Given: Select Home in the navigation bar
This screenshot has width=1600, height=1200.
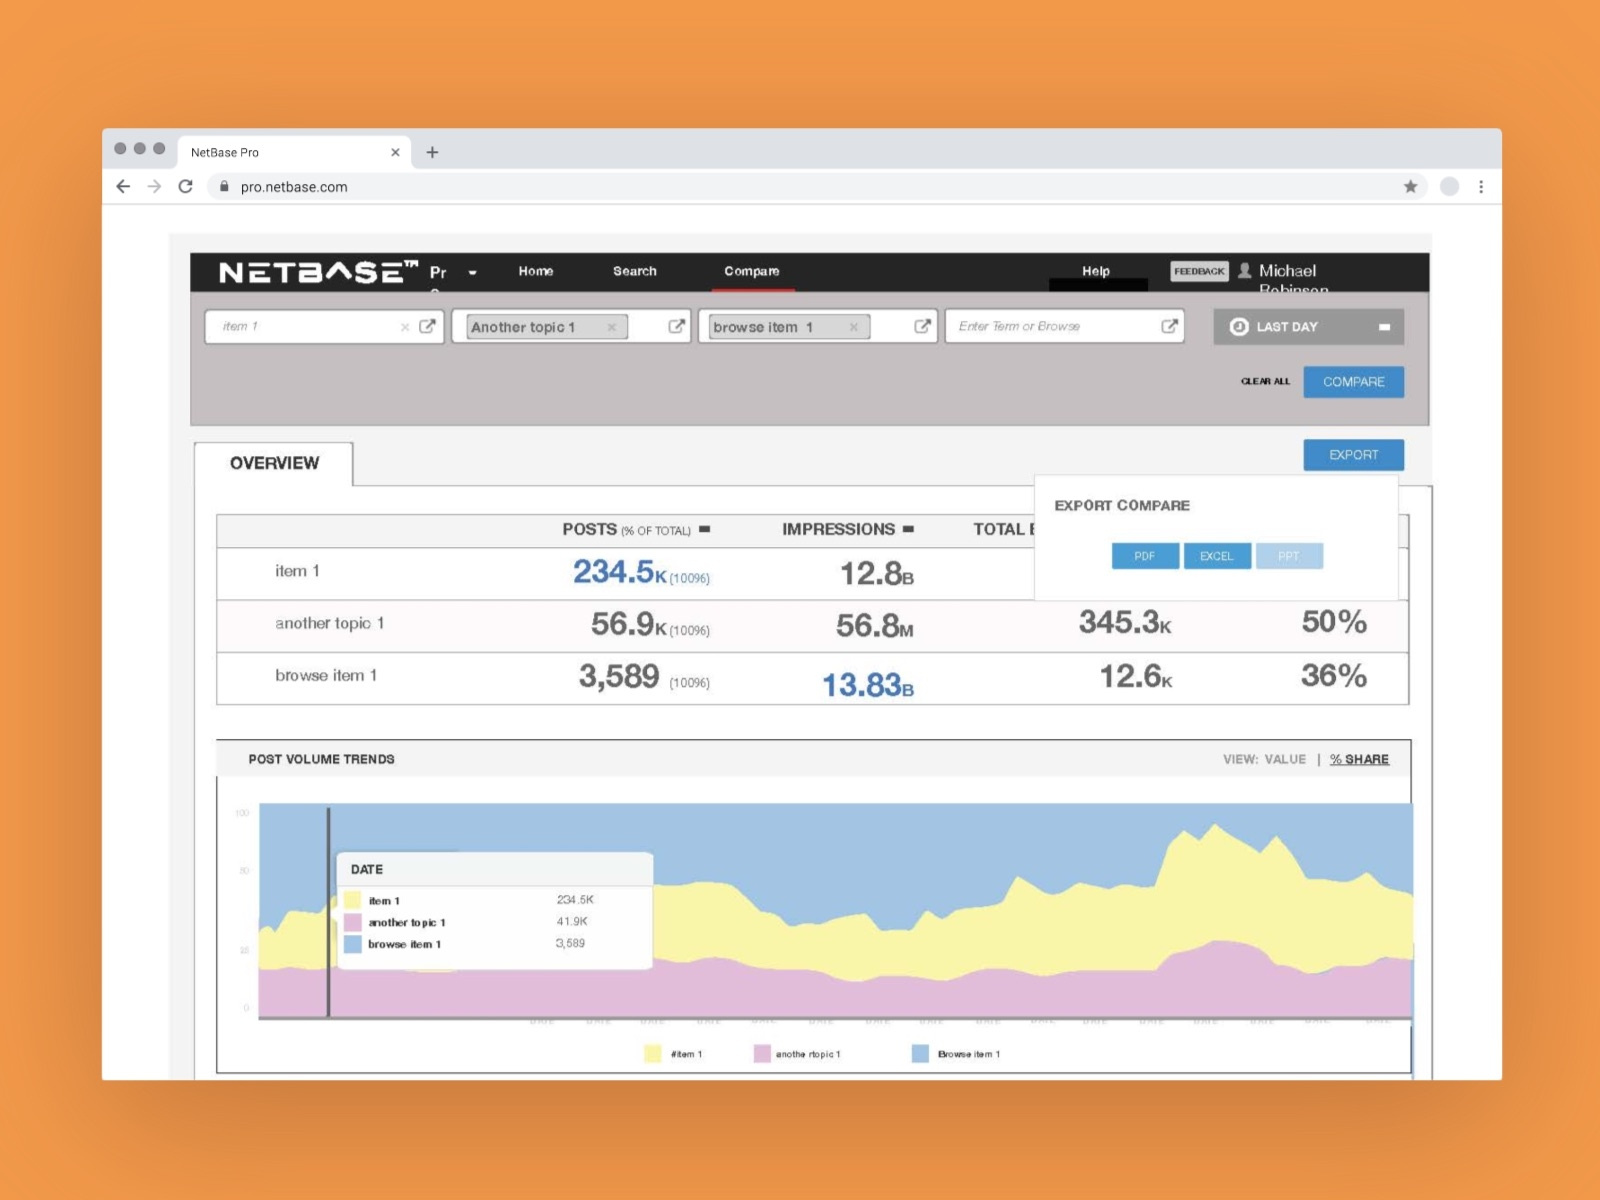Looking at the screenshot, I should [536, 271].
